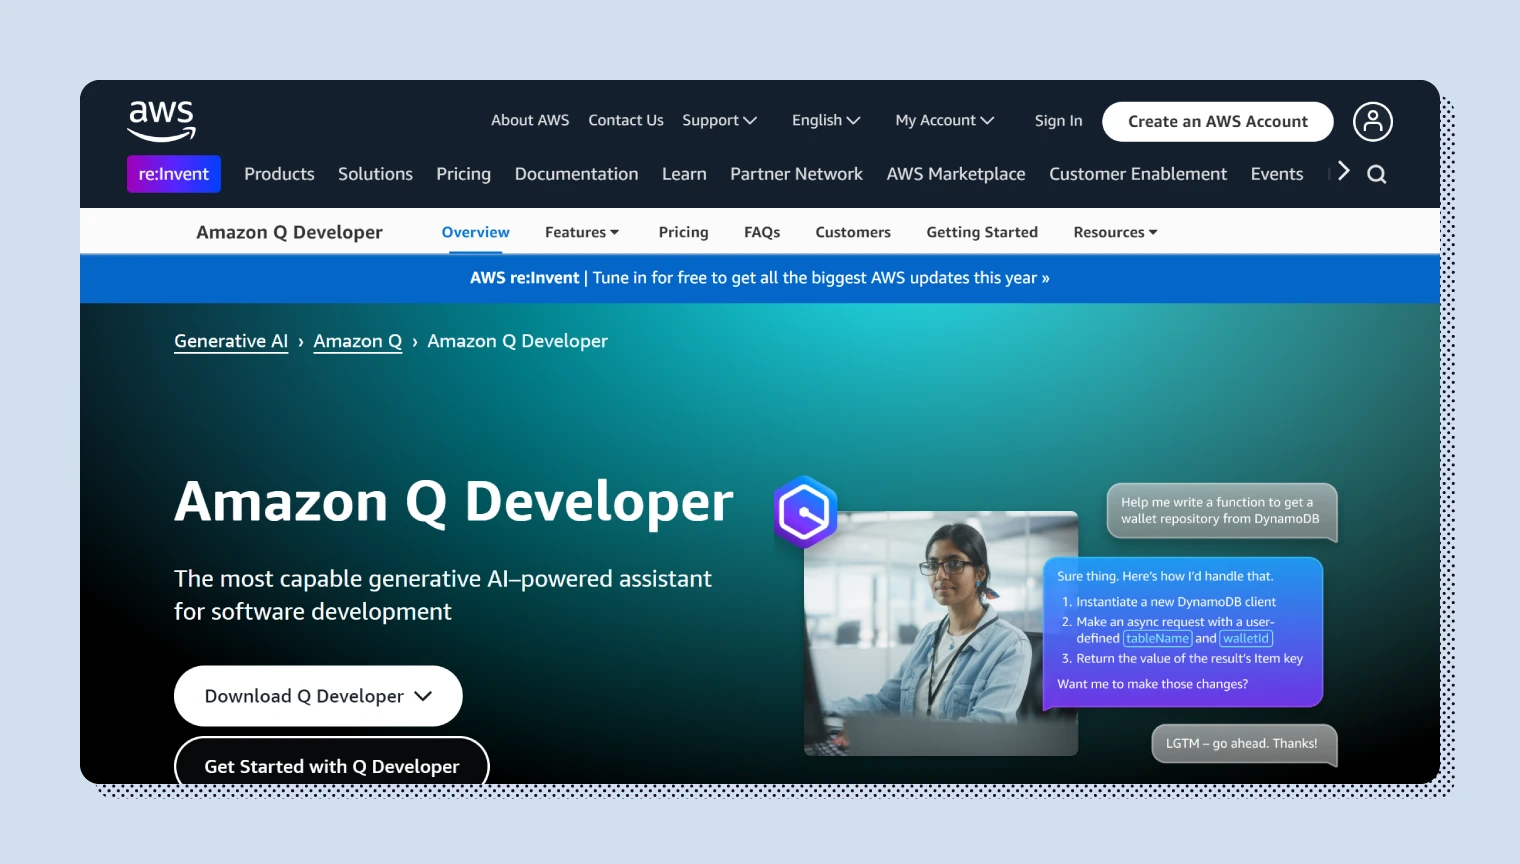
Task: Select the Getting Started tab
Action: pyautogui.click(x=982, y=232)
